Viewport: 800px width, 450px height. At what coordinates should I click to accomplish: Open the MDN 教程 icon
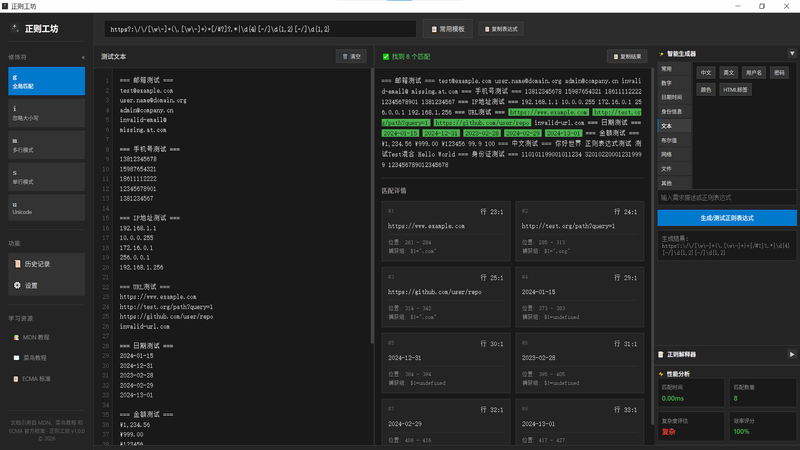[x=16, y=337]
